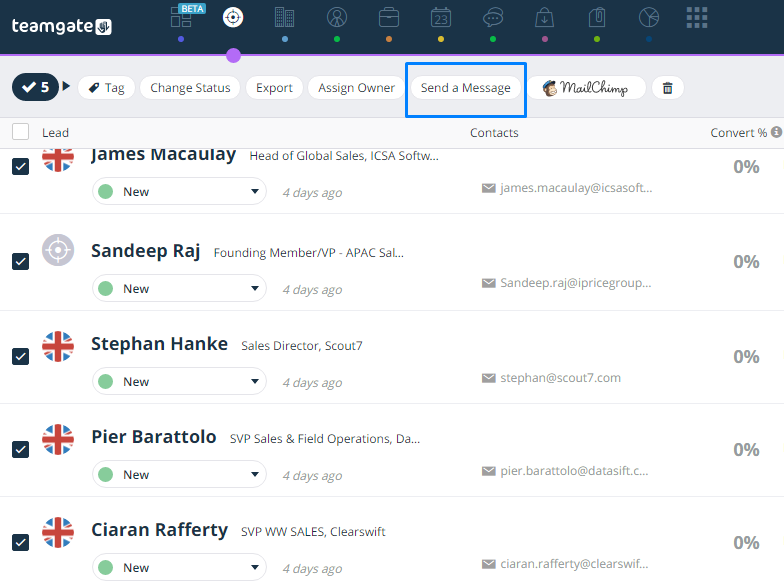The height and width of the screenshot is (587, 784).
Task: Click Pier Barattolo's UK flag avatar
Action: [x=58, y=440]
